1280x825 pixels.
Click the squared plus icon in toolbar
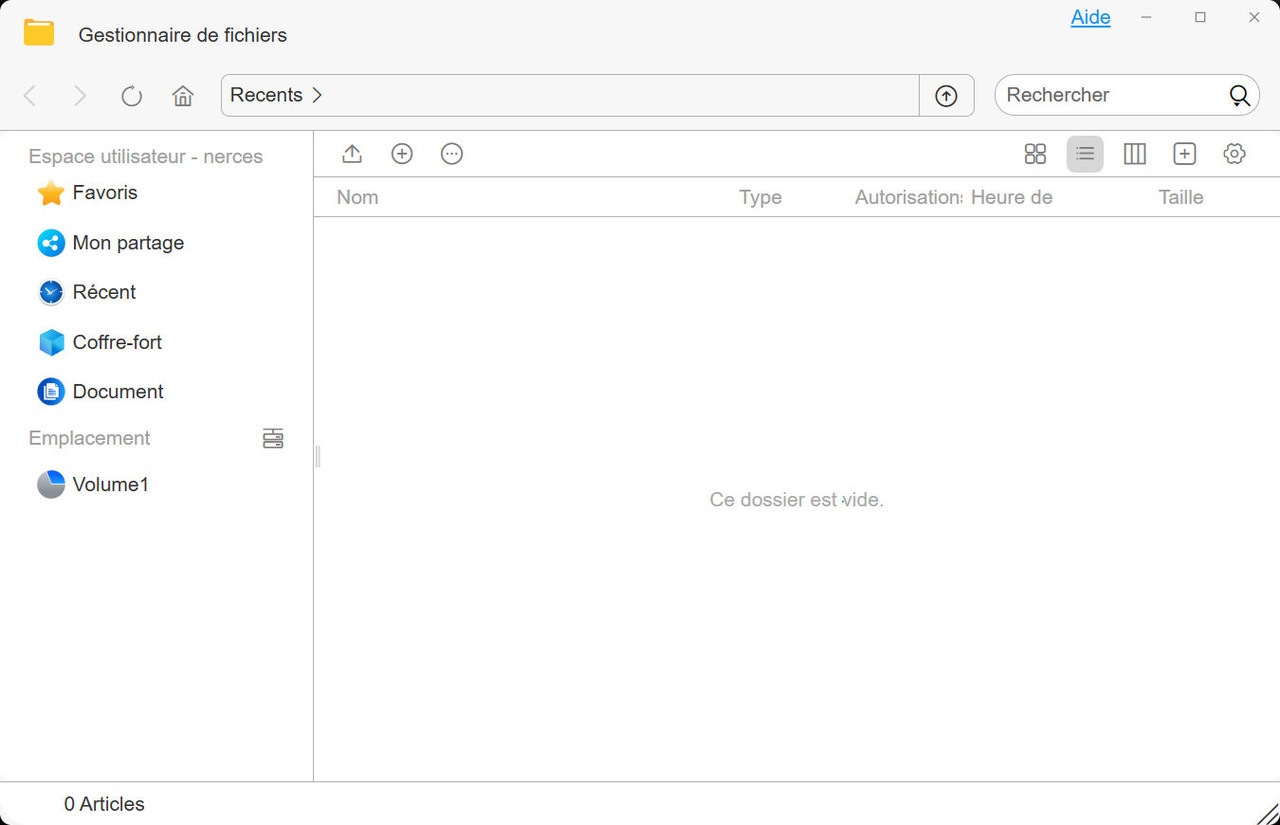pos(1184,154)
